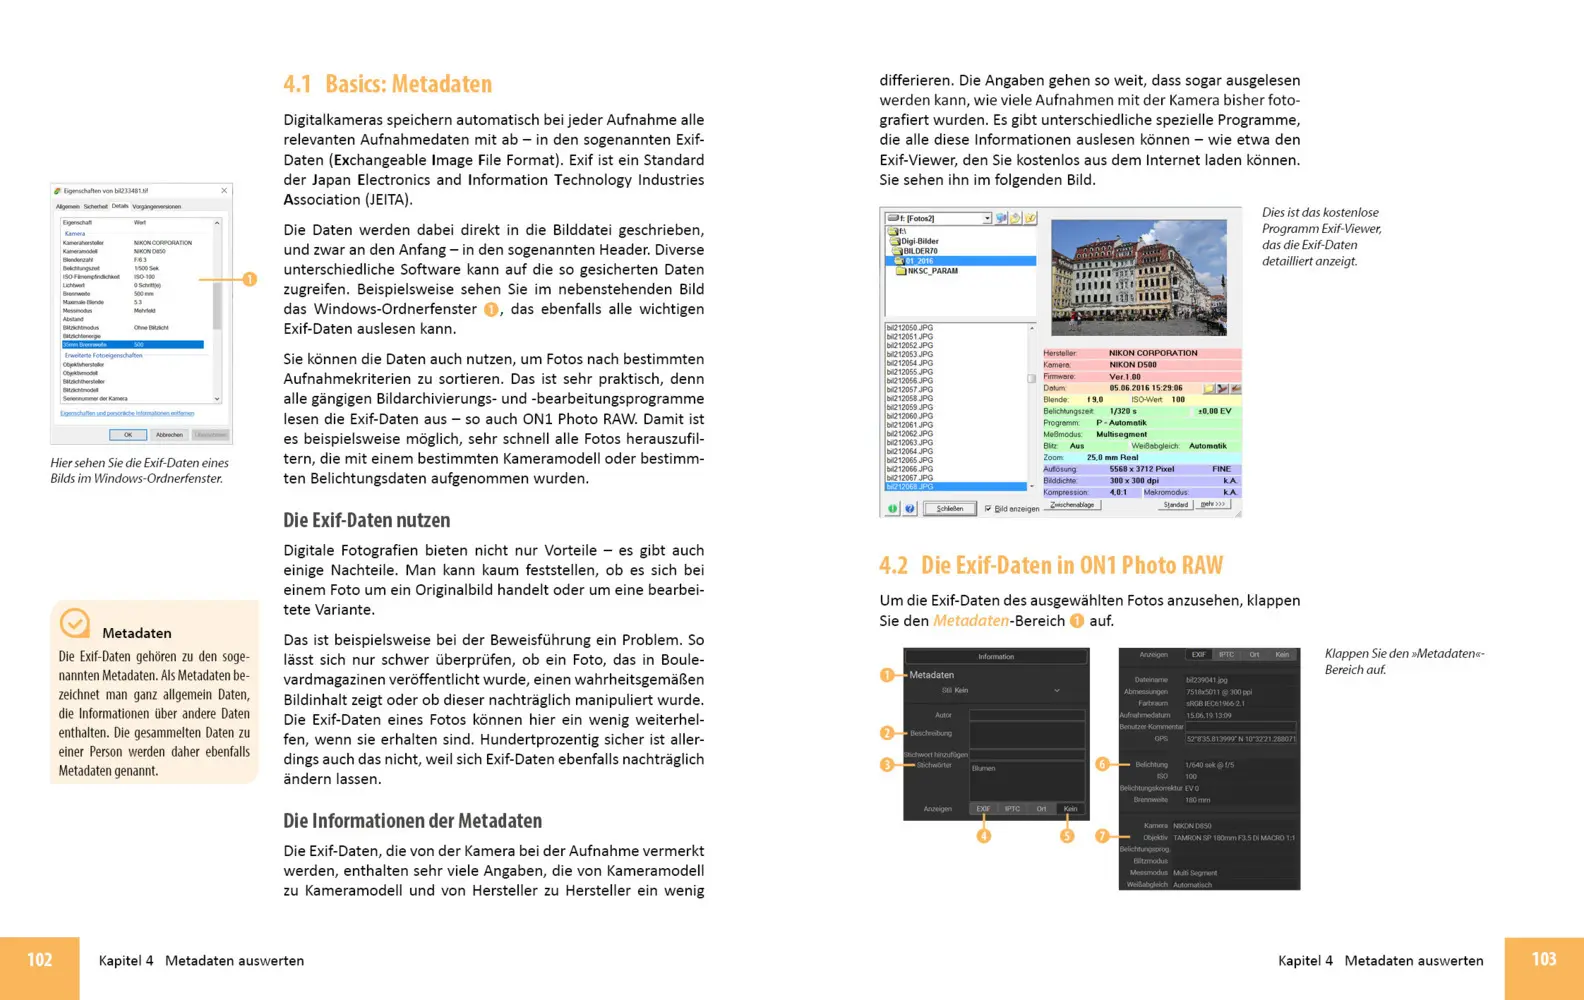Click the network drive icon beside drive selector
The image size is (1584, 1000).
1001,218
